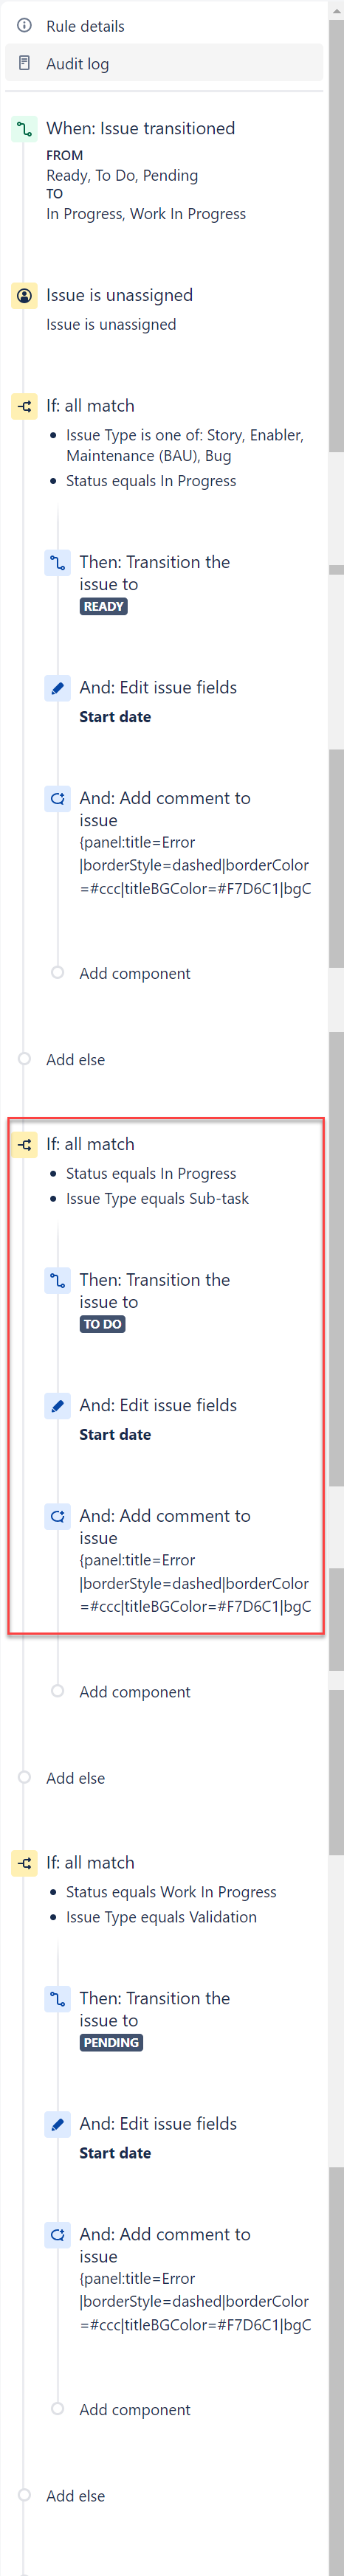Open the Rule details info icon

[x=25, y=26]
